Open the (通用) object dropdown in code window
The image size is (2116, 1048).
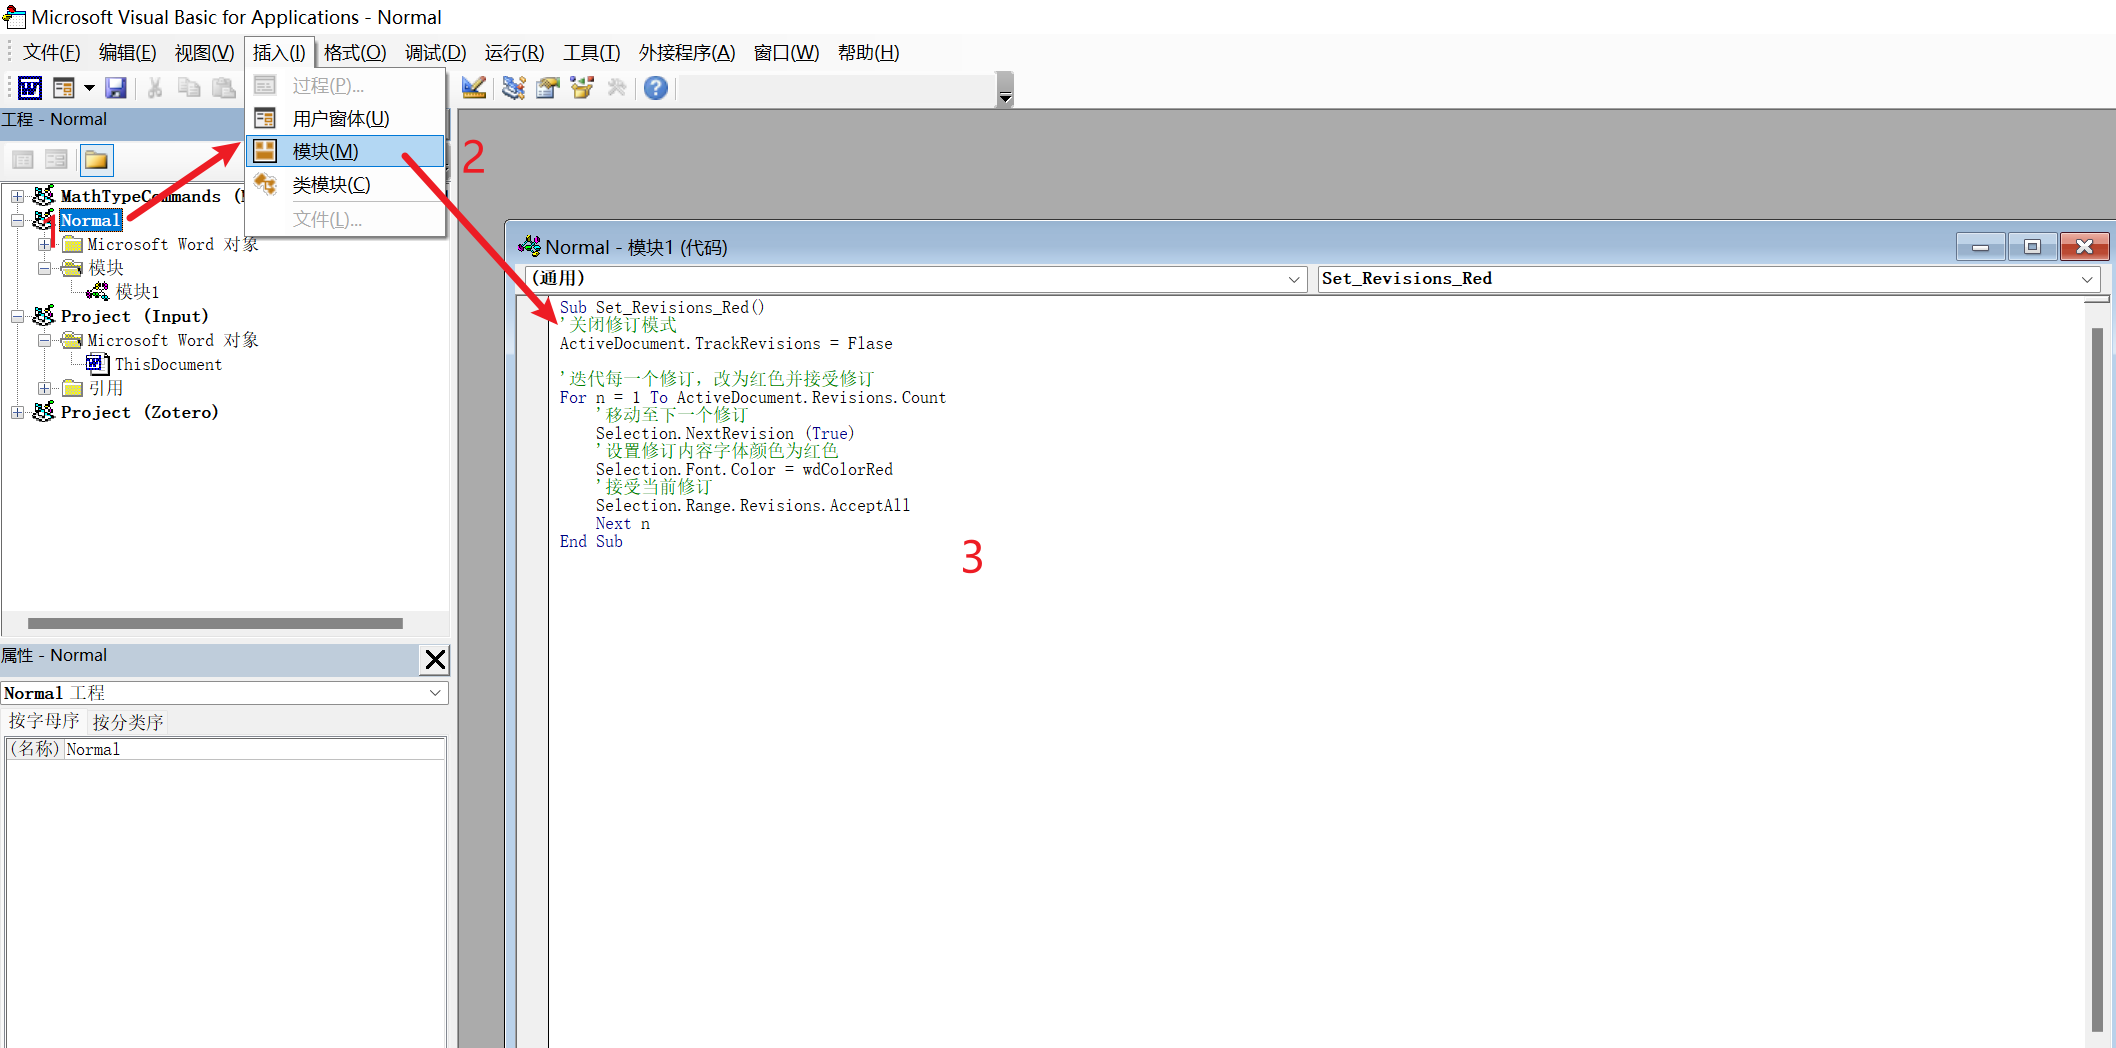1294,279
